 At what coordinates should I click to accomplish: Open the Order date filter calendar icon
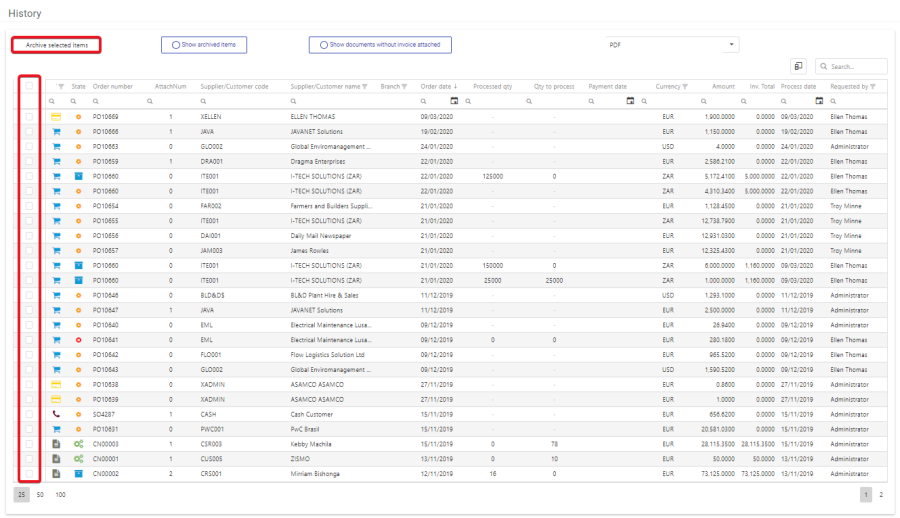(x=454, y=101)
